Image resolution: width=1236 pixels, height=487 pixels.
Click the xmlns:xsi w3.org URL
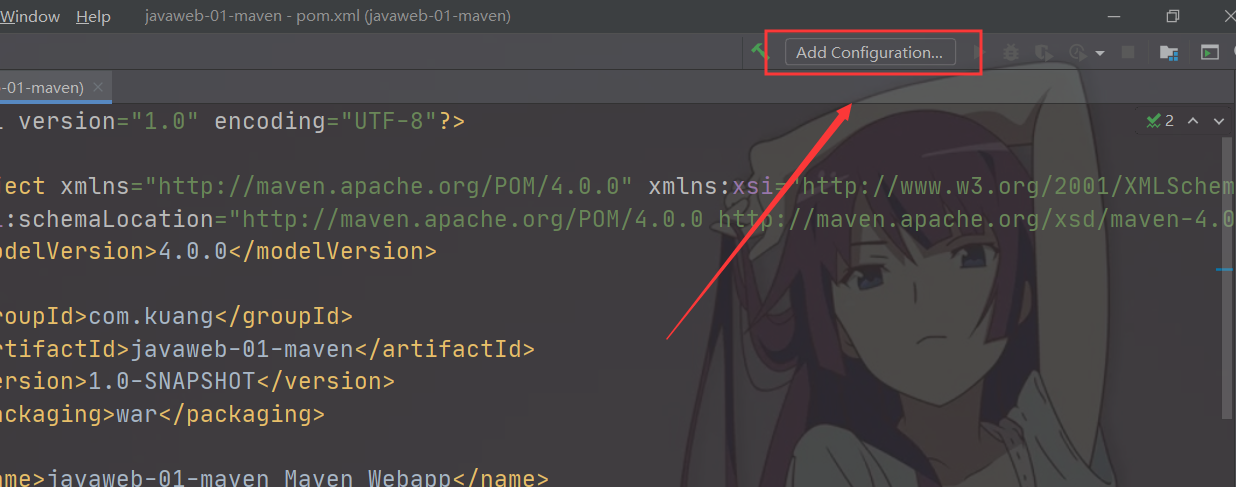(1013, 186)
